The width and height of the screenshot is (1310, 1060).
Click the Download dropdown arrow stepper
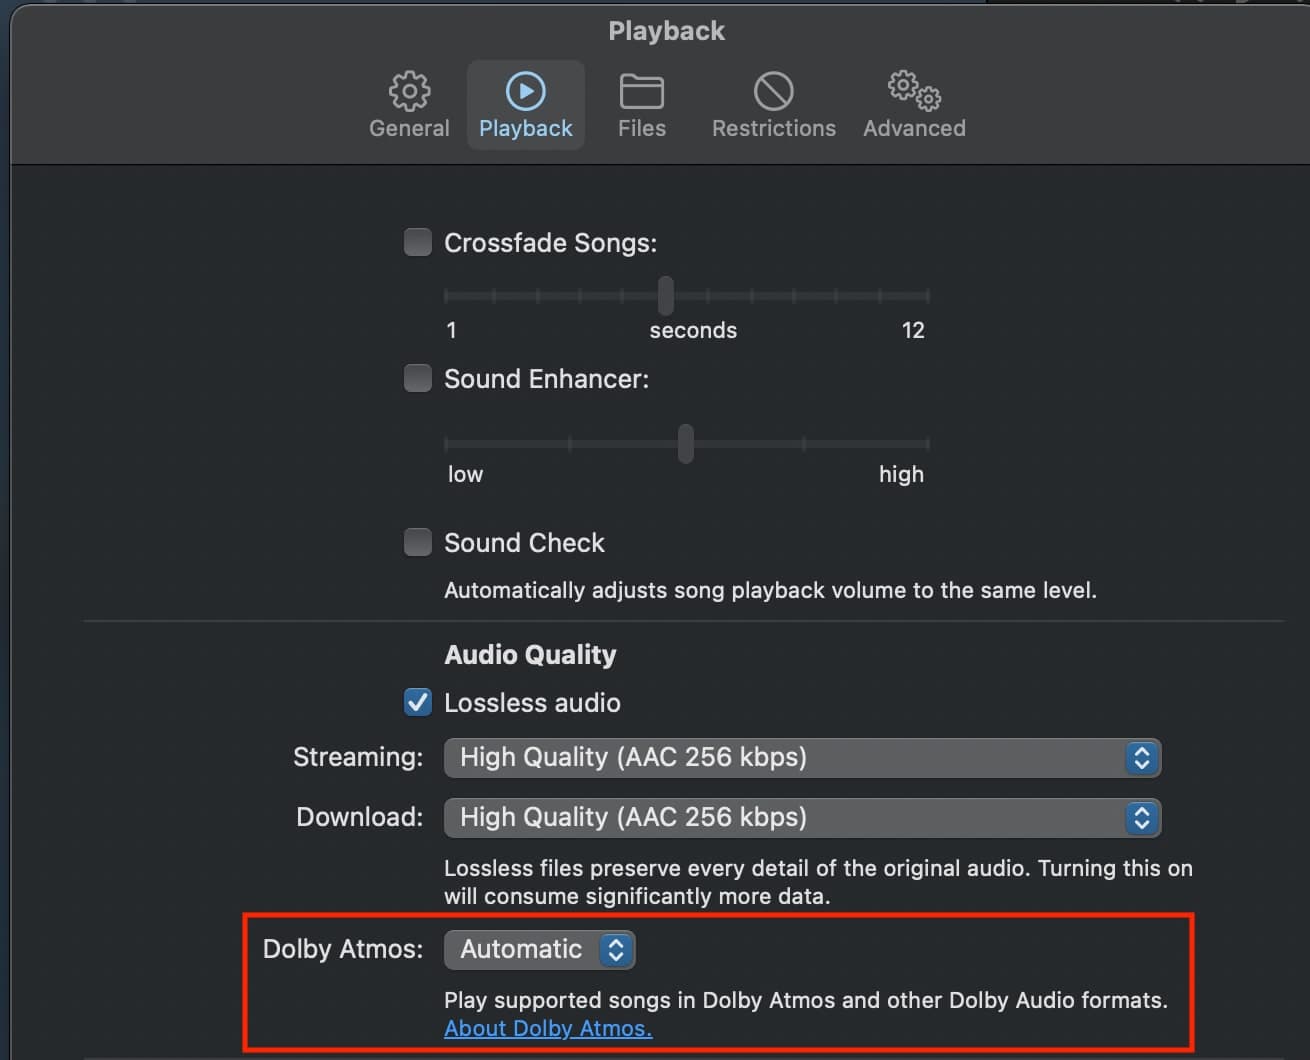coord(1141,818)
